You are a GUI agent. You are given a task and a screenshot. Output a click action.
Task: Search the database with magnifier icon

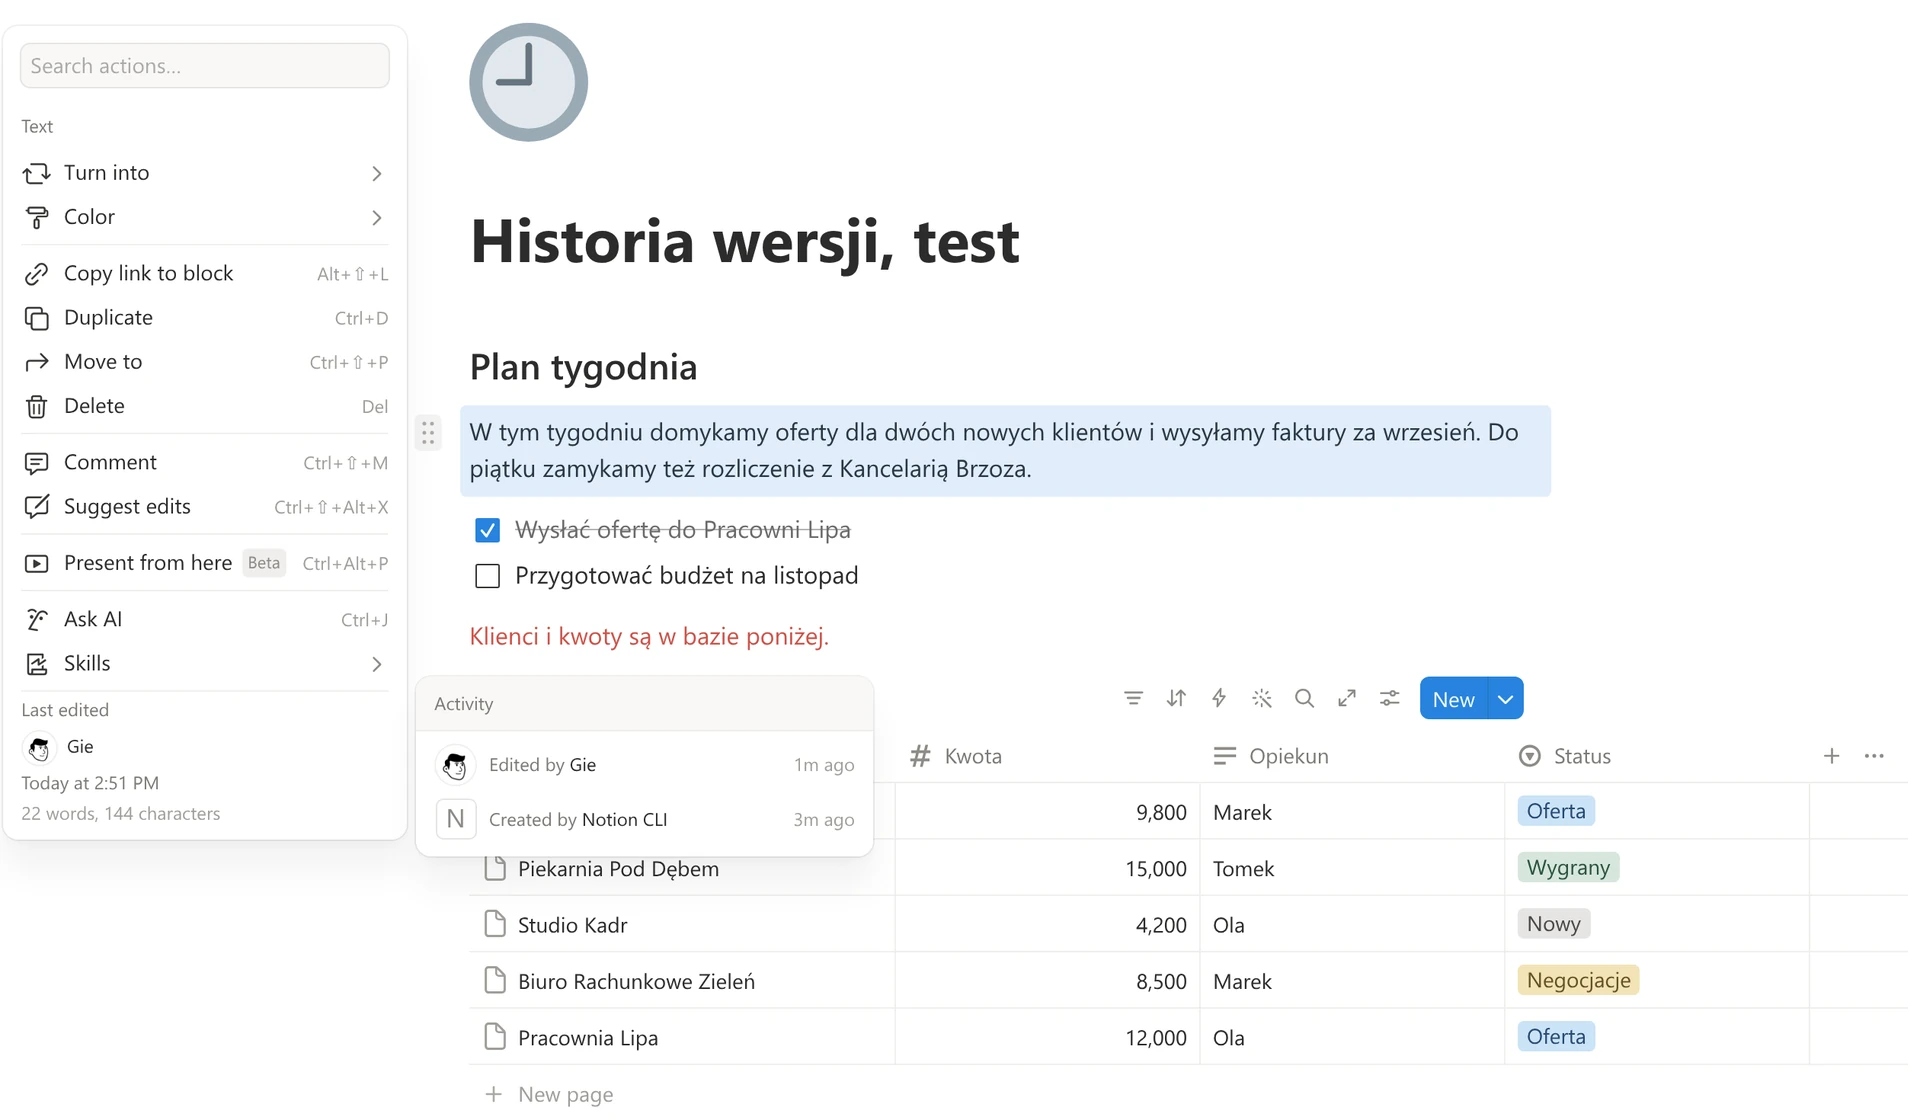pos(1304,698)
